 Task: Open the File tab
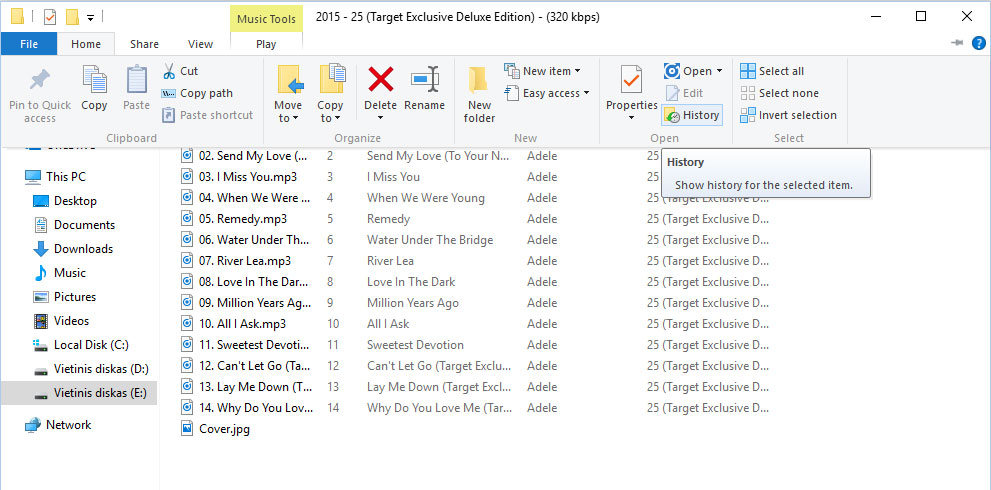[x=29, y=44]
